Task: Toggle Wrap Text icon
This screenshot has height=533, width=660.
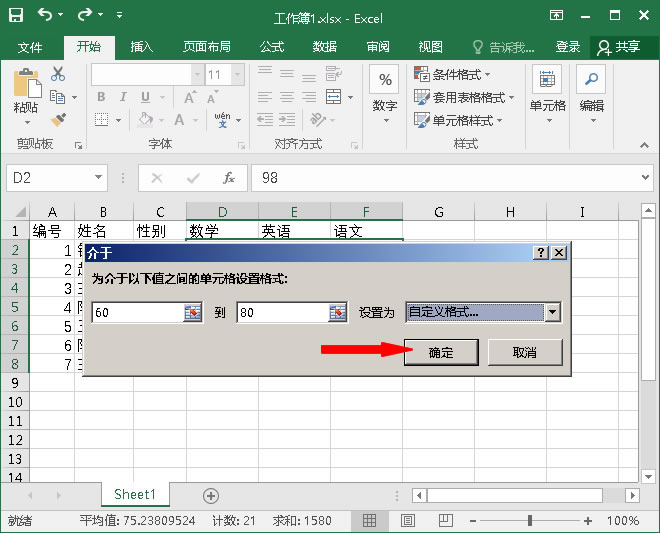Action: click(x=333, y=74)
